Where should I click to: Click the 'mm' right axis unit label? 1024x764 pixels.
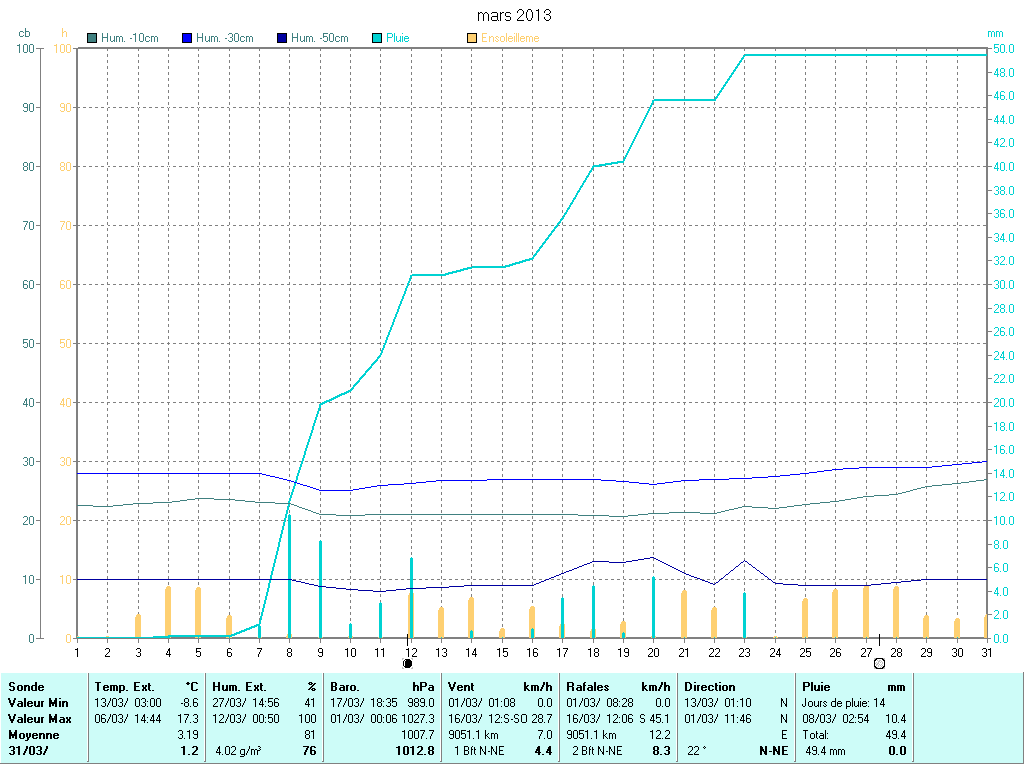pyautogui.click(x=995, y=34)
